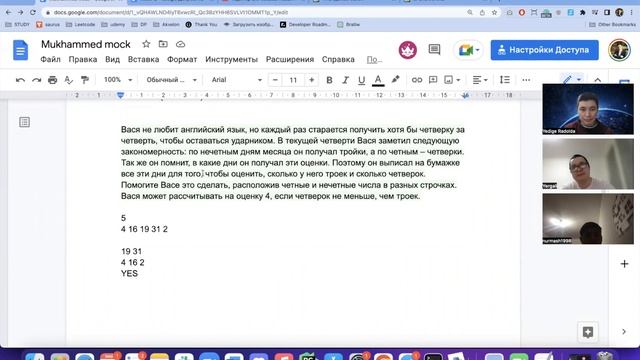Click the pink collaborator avatar

pyautogui.click(x=407, y=50)
